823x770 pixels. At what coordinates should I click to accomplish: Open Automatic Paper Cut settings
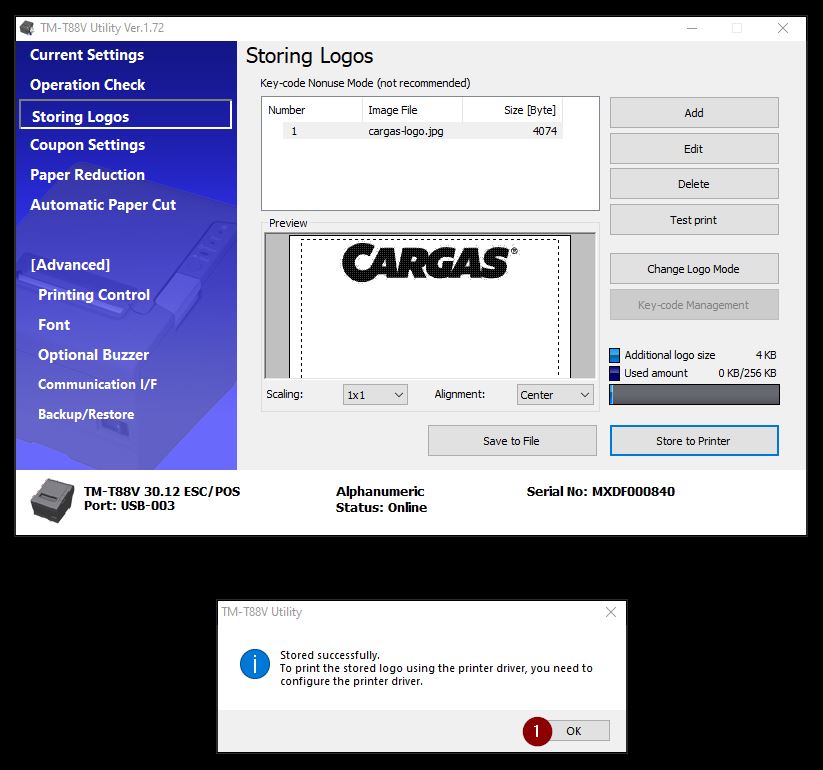pyautogui.click(x=103, y=205)
